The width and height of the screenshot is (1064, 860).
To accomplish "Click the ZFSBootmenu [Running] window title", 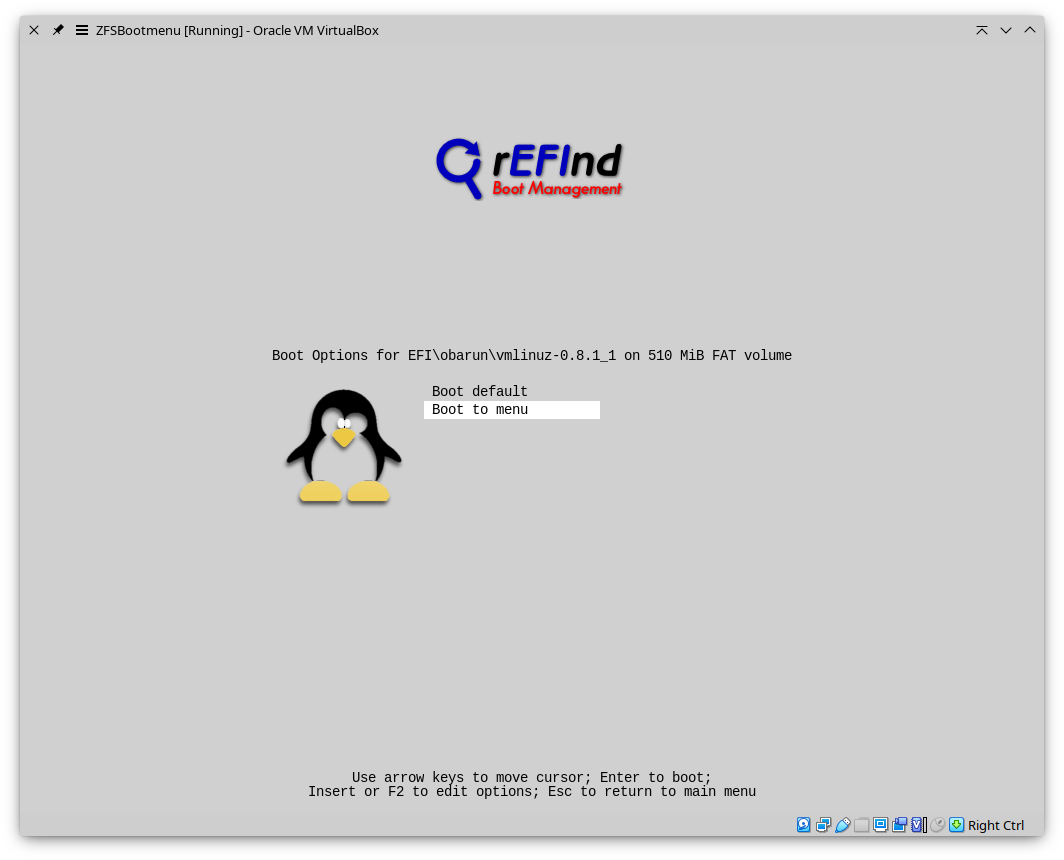I will coord(237,31).
